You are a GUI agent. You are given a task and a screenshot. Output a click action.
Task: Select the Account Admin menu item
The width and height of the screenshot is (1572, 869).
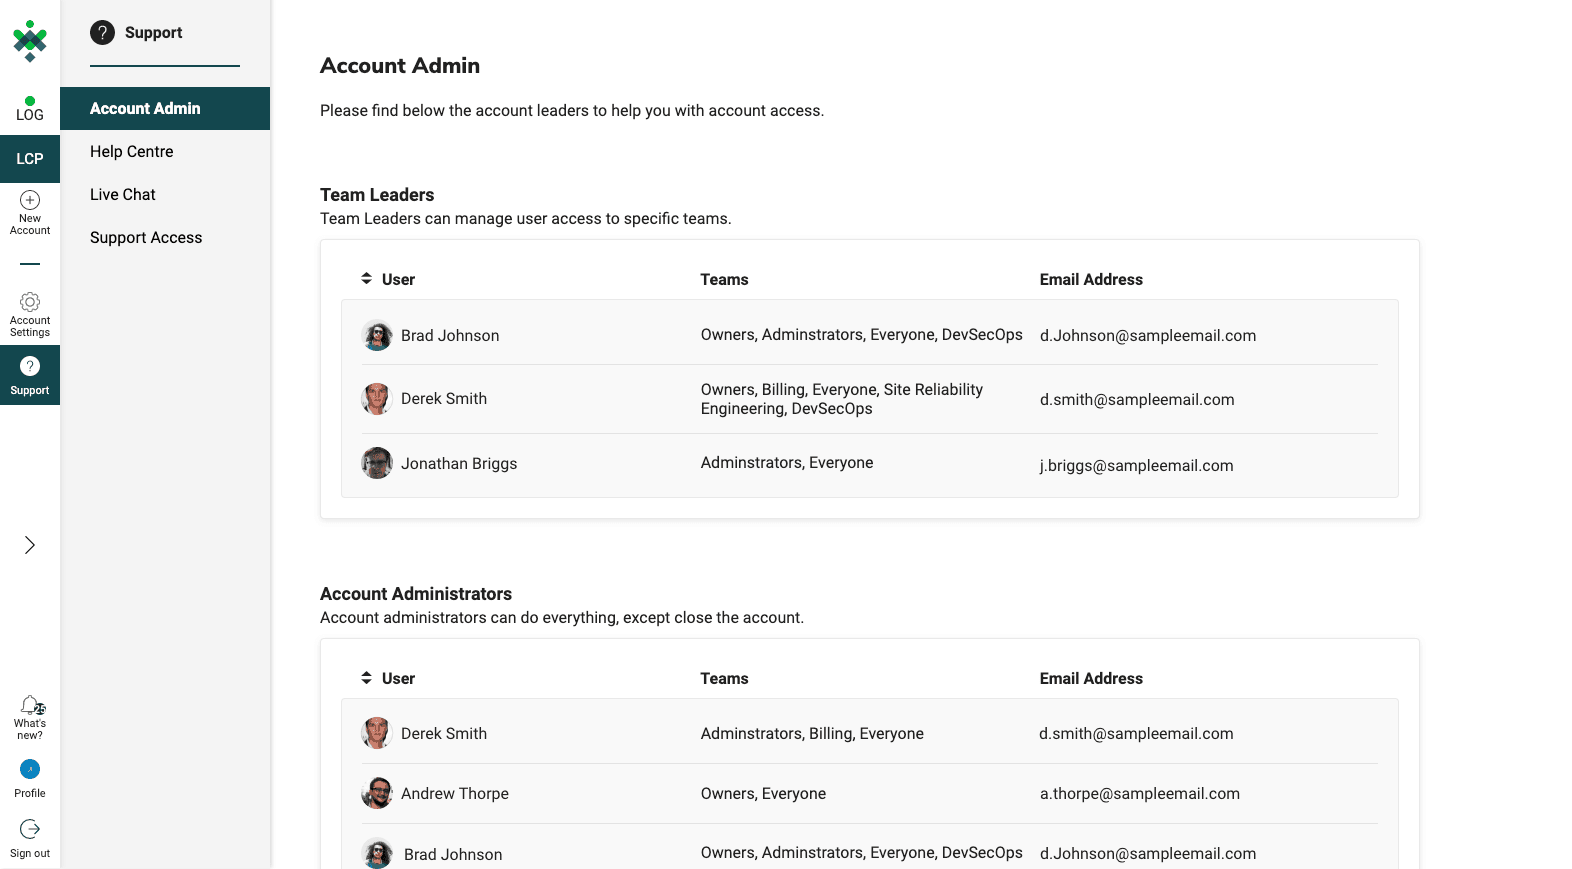[x=145, y=108]
